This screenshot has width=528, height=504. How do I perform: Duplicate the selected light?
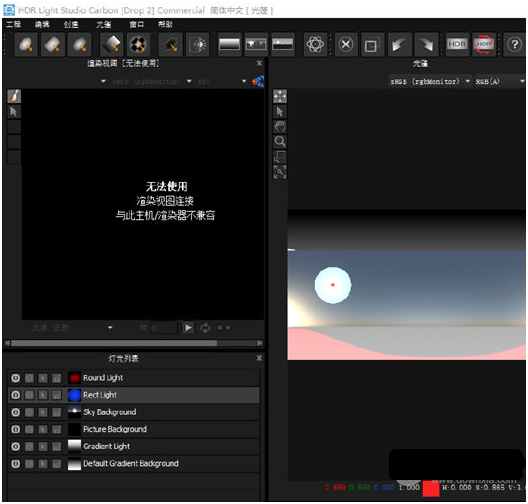[372, 44]
